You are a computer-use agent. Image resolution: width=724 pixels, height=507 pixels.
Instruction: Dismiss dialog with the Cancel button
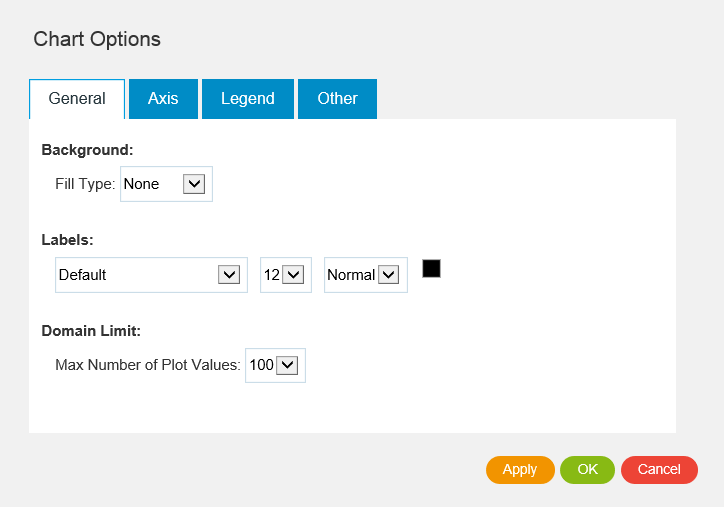point(659,469)
